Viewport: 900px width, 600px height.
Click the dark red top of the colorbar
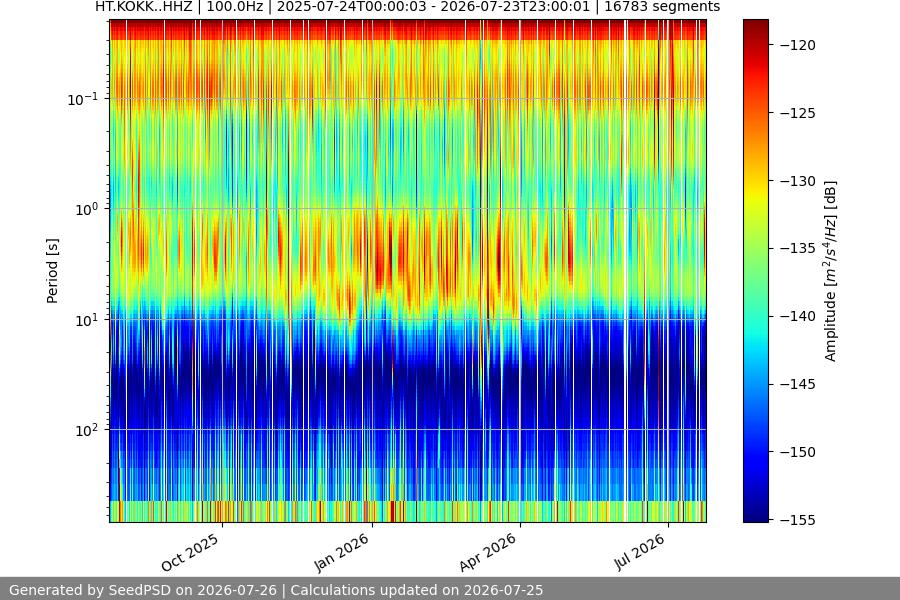(x=755, y=24)
